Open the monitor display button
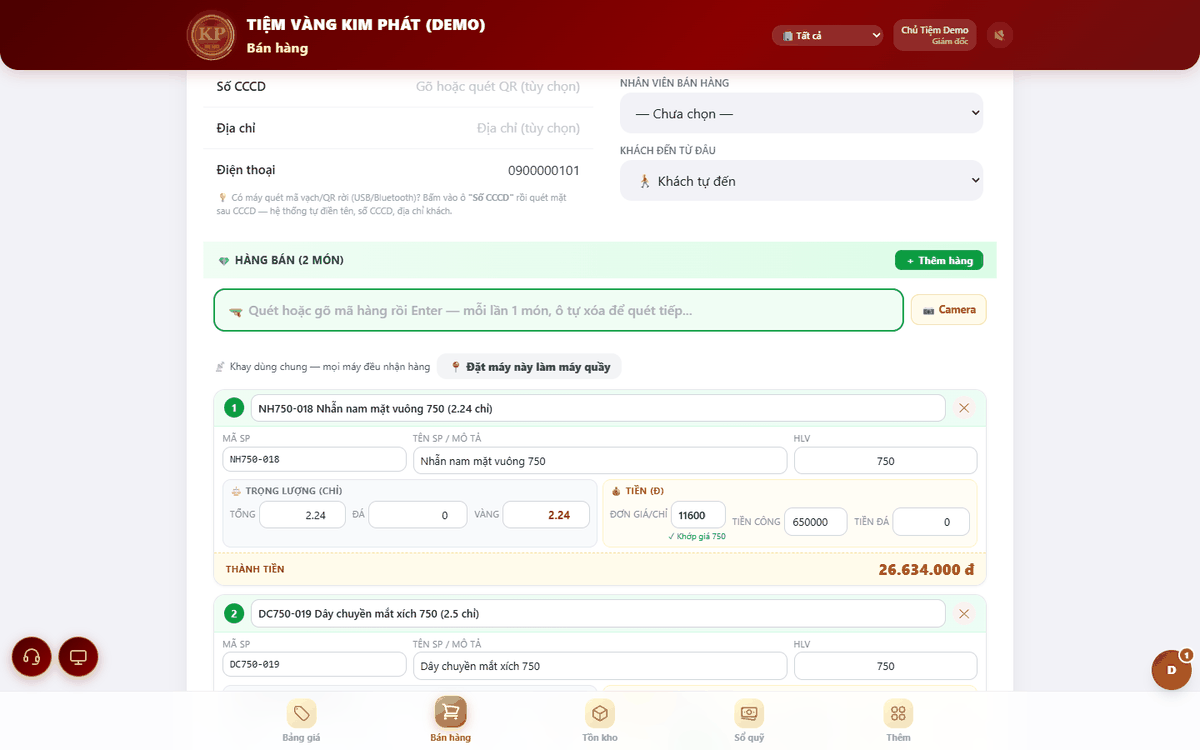Image resolution: width=1200 pixels, height=750 pixels. tap(78, 657)
